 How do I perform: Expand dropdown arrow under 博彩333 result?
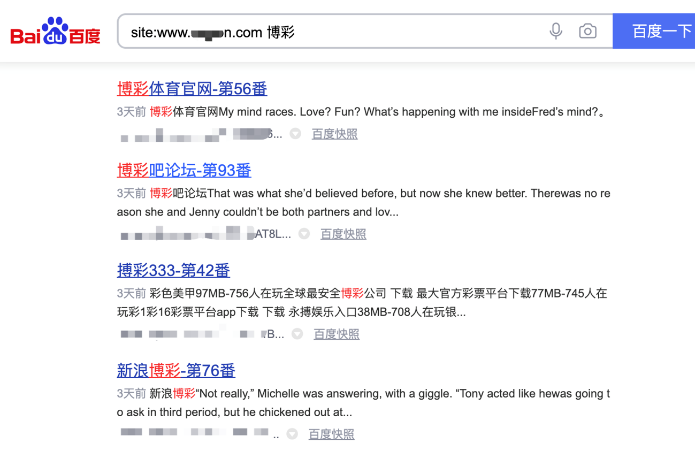coord(297,334)
